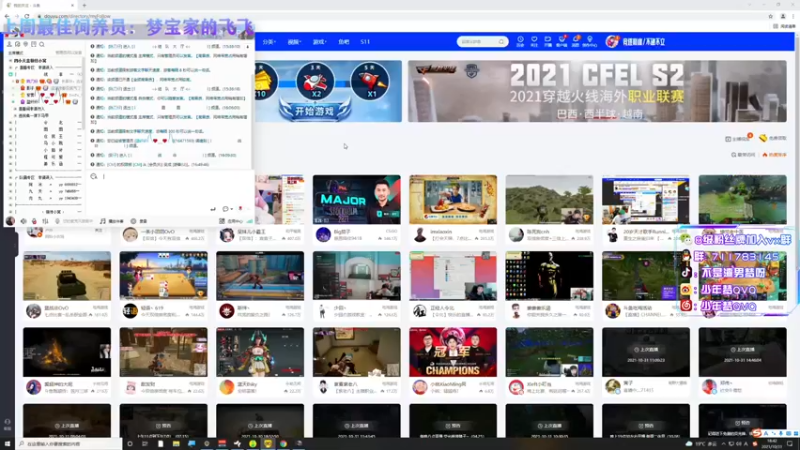Click the music note accompaniment button
The image size is (800, 450).
111,221
